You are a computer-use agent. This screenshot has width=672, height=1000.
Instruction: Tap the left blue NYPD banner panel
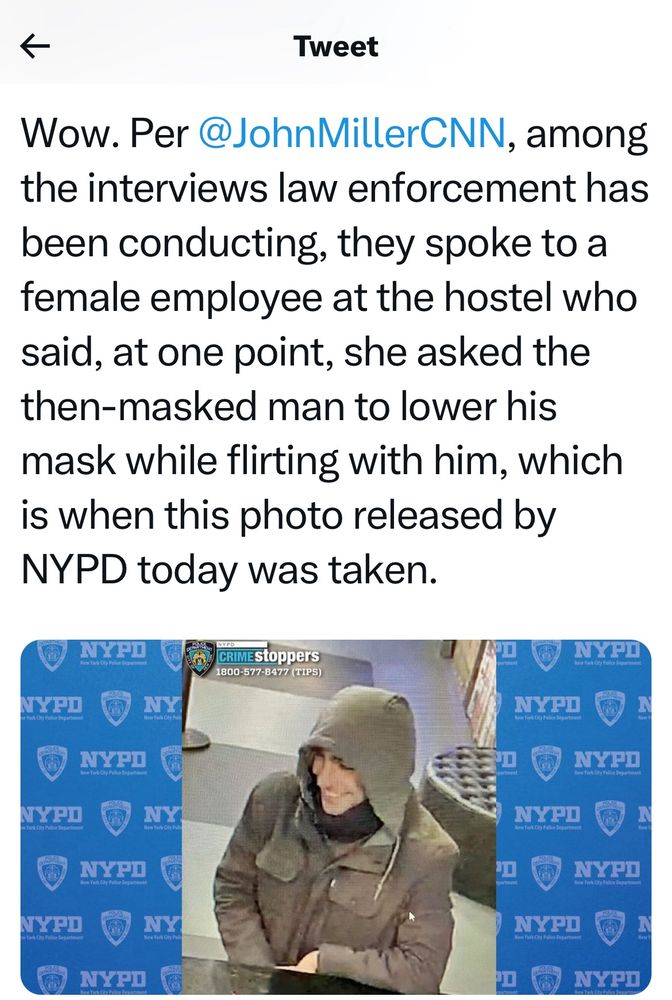[x=102, y=816]
